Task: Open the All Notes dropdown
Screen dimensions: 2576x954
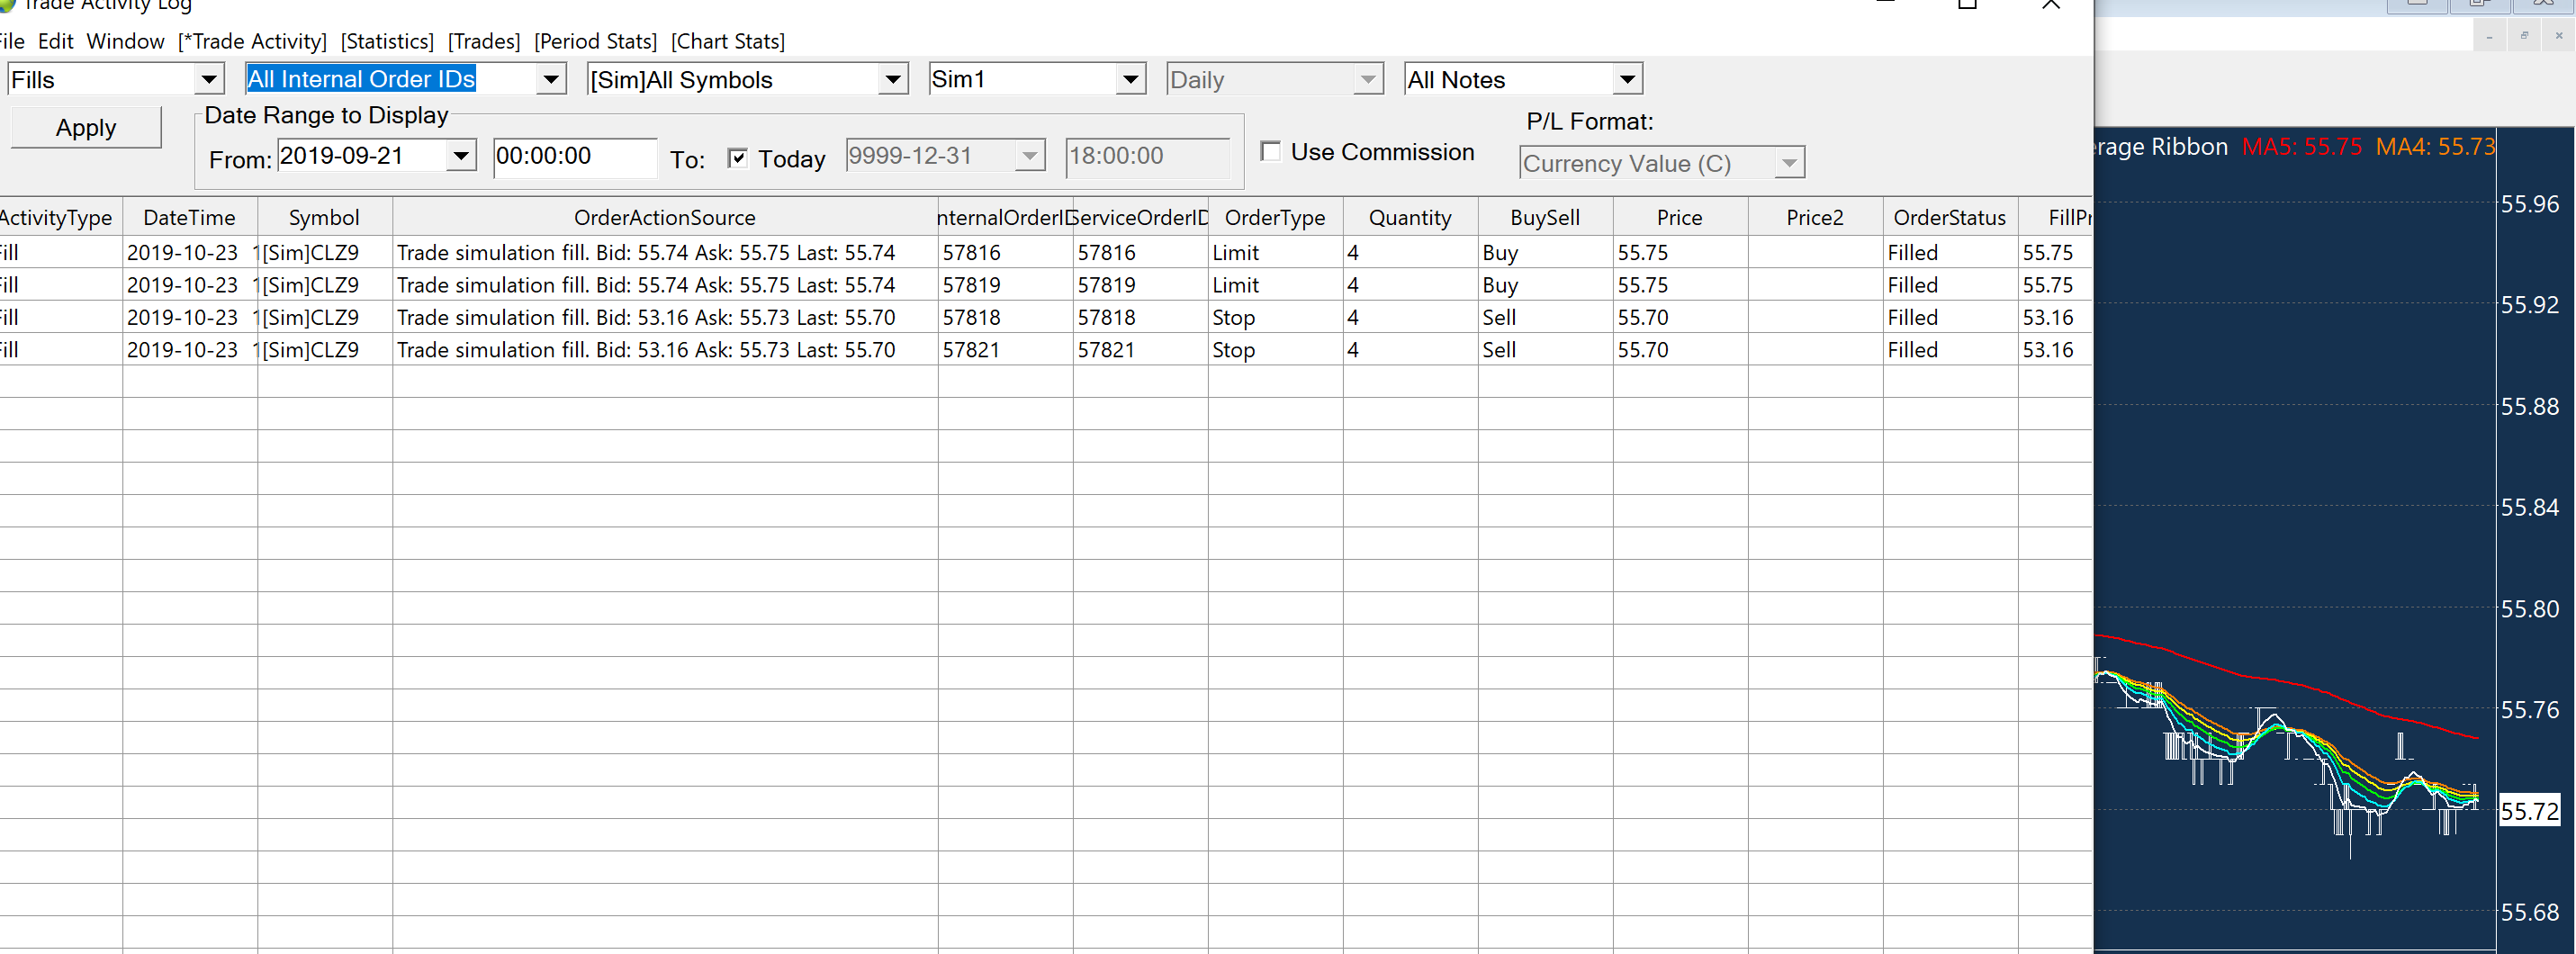Action: (x=1627, y=79)
